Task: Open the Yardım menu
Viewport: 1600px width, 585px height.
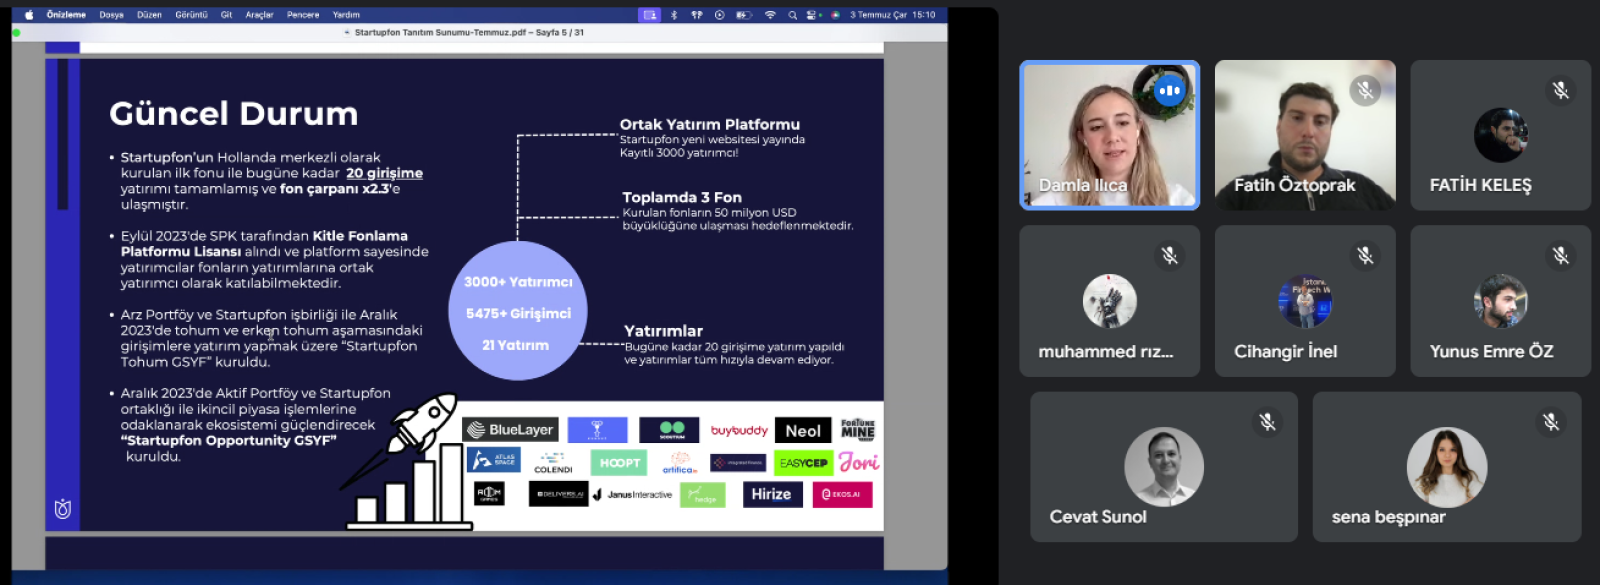Action: point(346,15)
